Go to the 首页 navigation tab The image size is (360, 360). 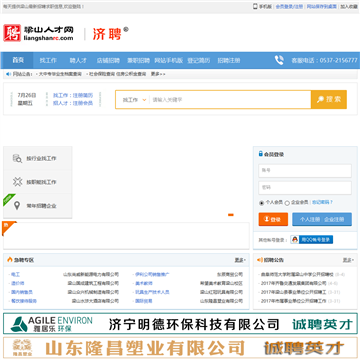(x=18, y=60)
